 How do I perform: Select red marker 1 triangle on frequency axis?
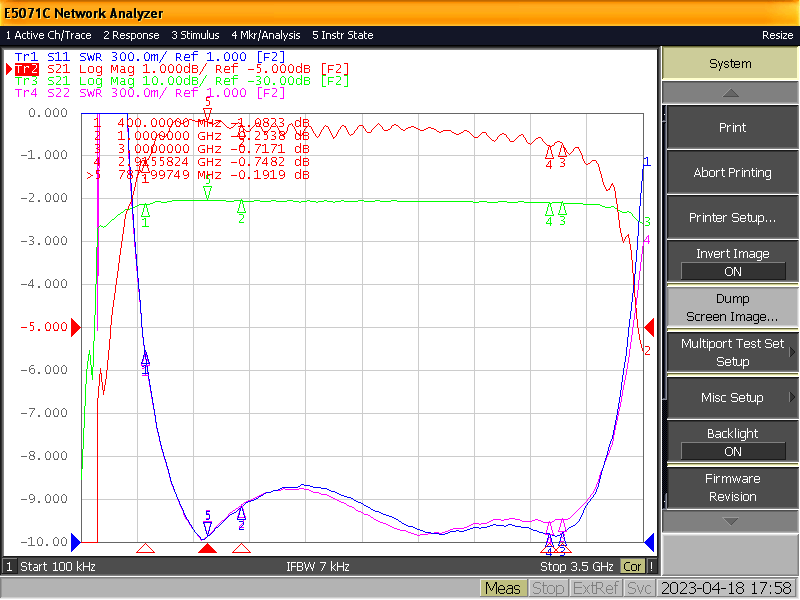(x=145, y=548)
